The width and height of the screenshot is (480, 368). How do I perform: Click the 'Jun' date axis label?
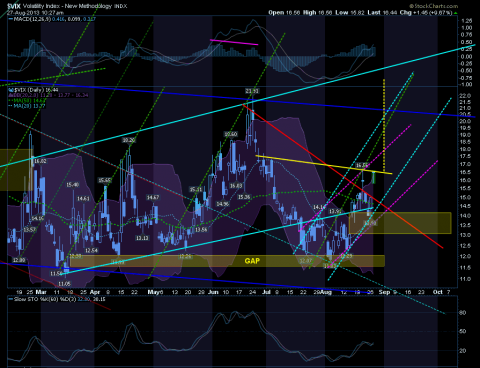213,292
